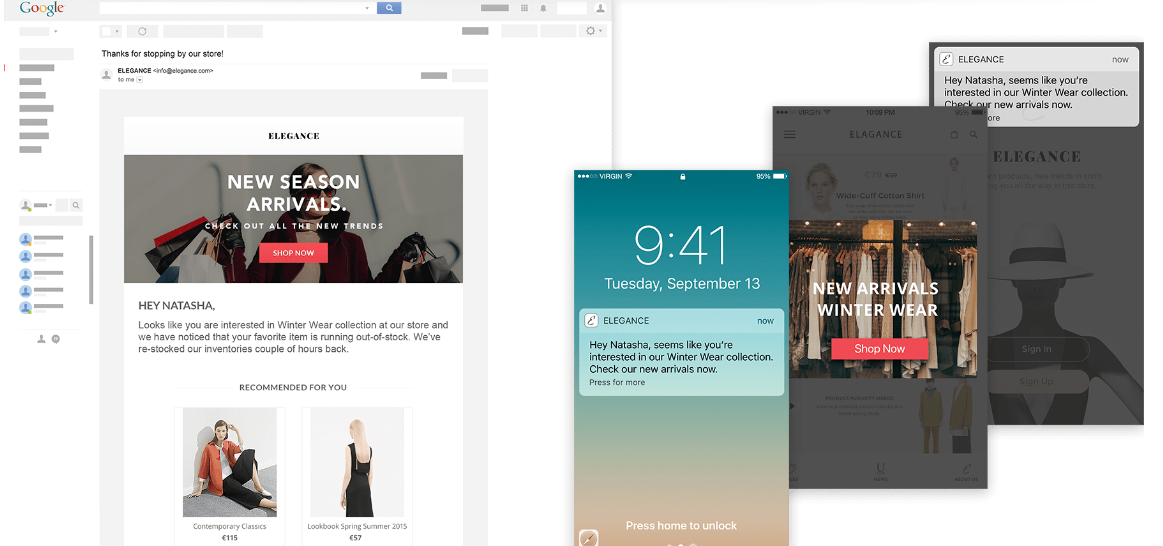Tap the search icon in ELAGANCE app

(x=973, y=135)
